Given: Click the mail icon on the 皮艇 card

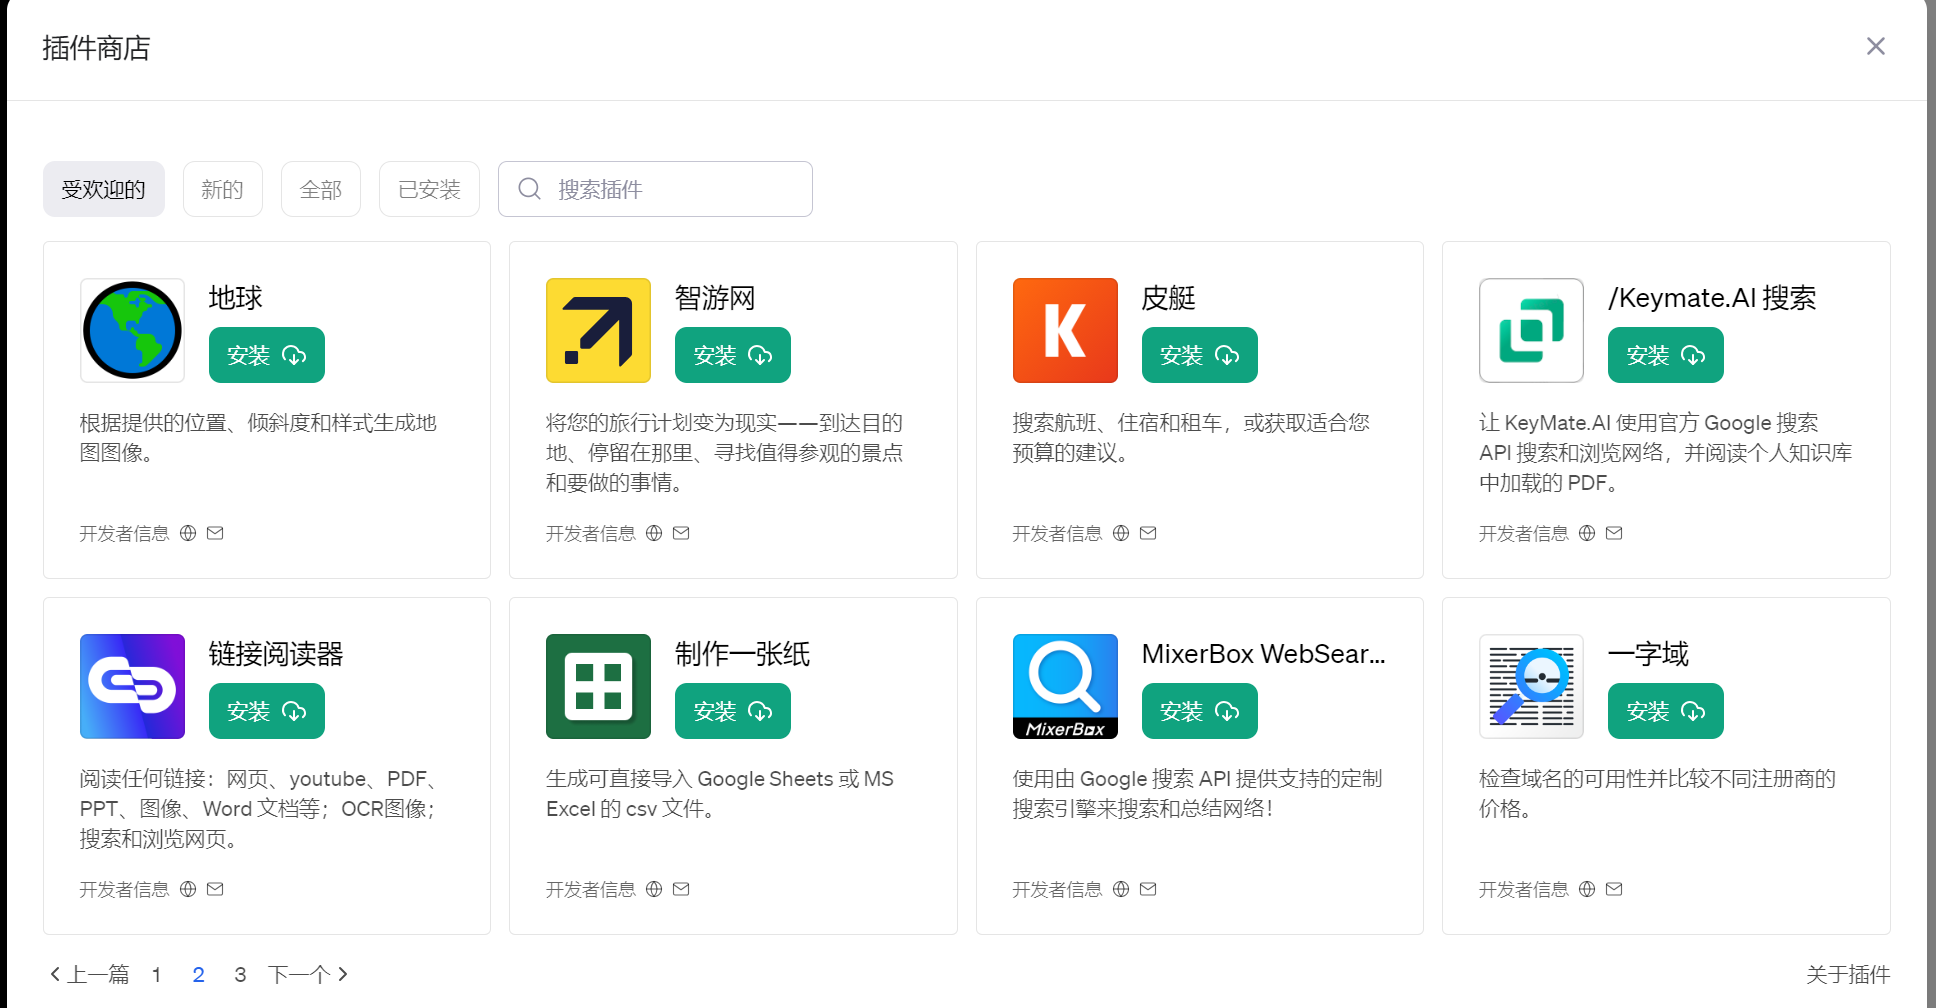Looking at the screenshot, I should [1147, 533].
